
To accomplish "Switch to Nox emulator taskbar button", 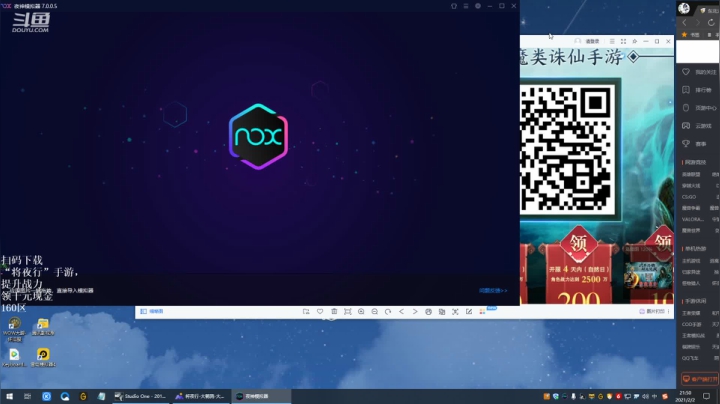I will (262, 396).
